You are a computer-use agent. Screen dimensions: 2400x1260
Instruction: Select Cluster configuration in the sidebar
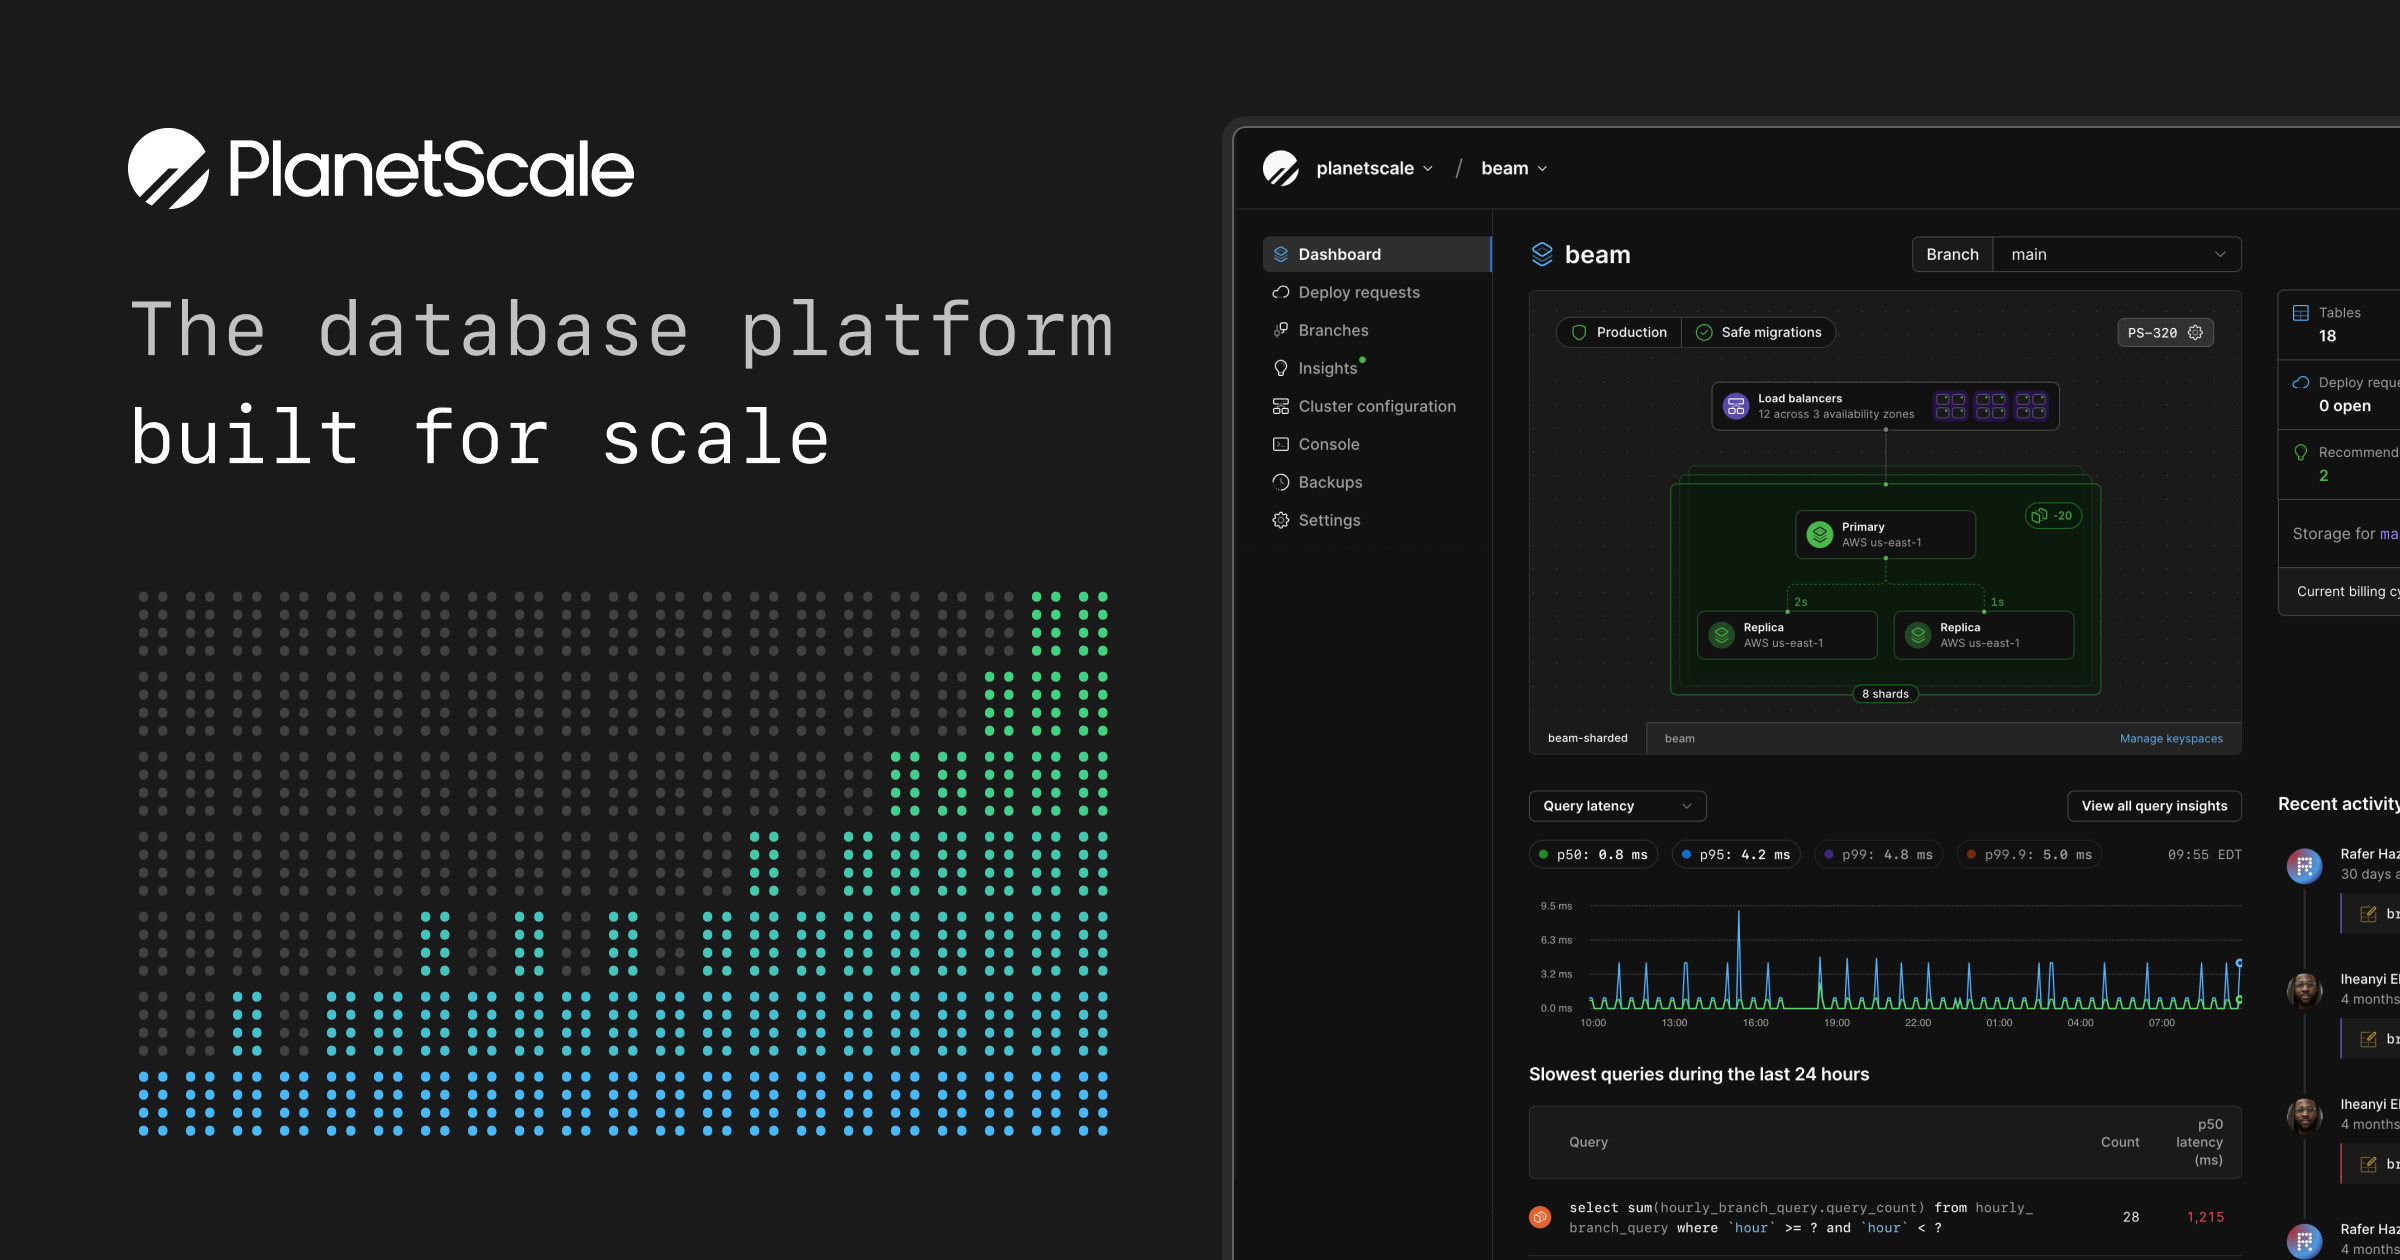click(1377, 406)
